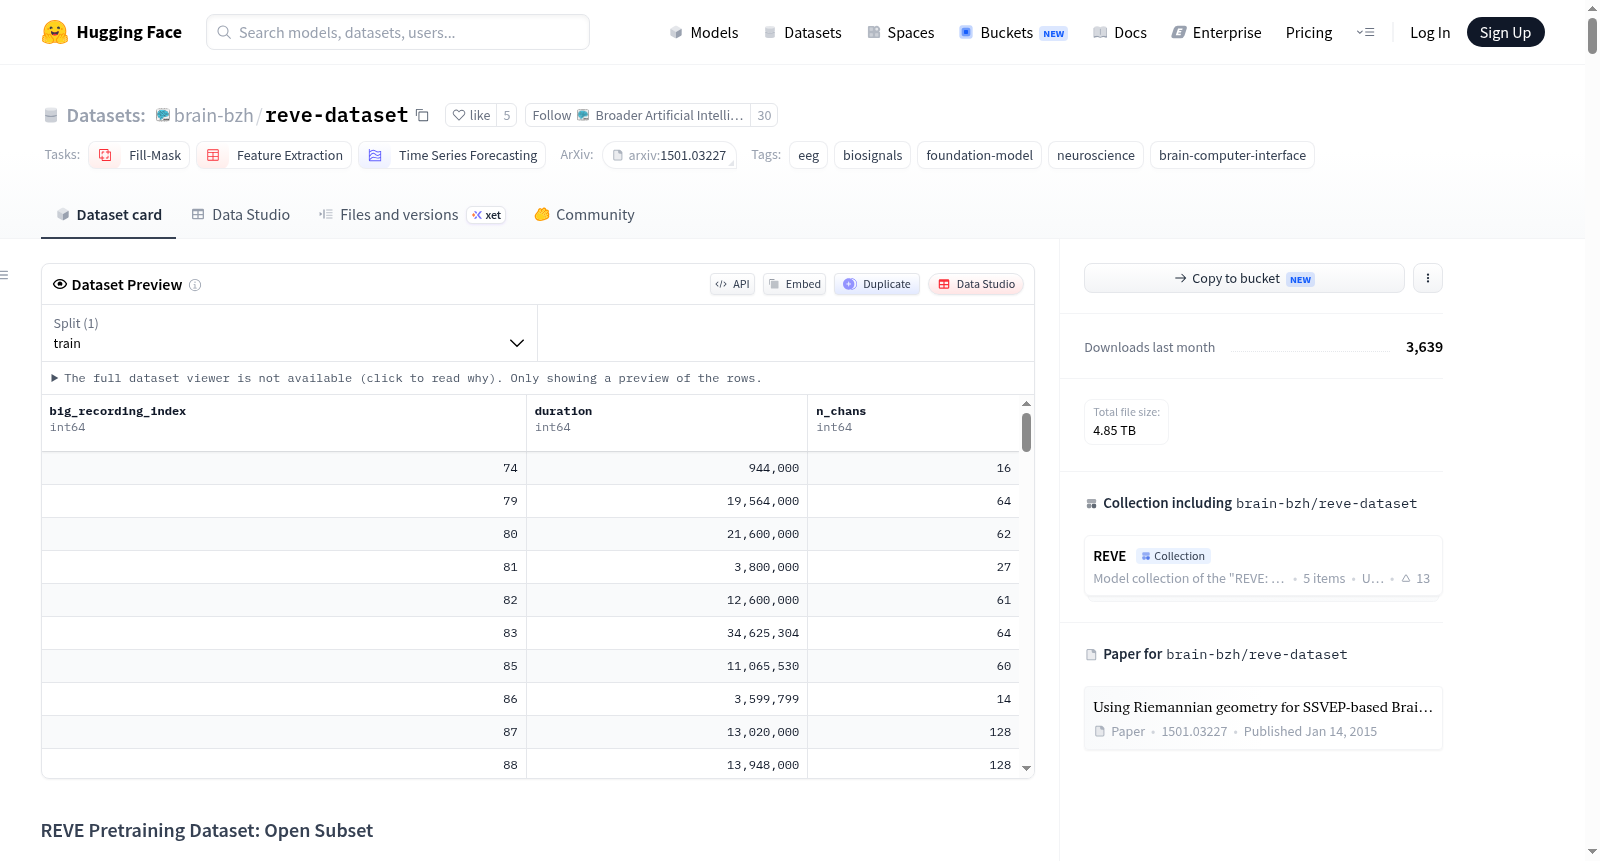Viewport: 1600px width, 861px height.
Task: Click the Fill-Mask task icon
Action: click(x=105, y=156)
